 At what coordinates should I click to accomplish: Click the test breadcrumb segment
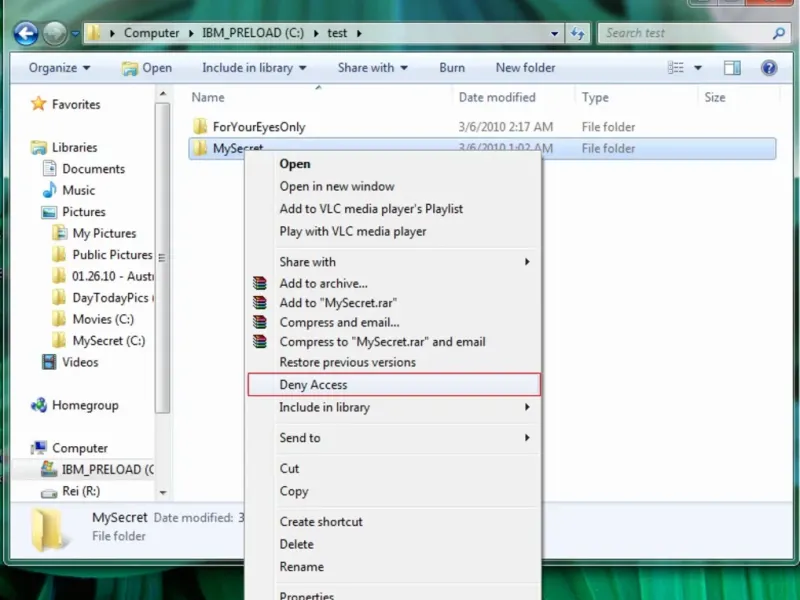(x=337, y=33)
